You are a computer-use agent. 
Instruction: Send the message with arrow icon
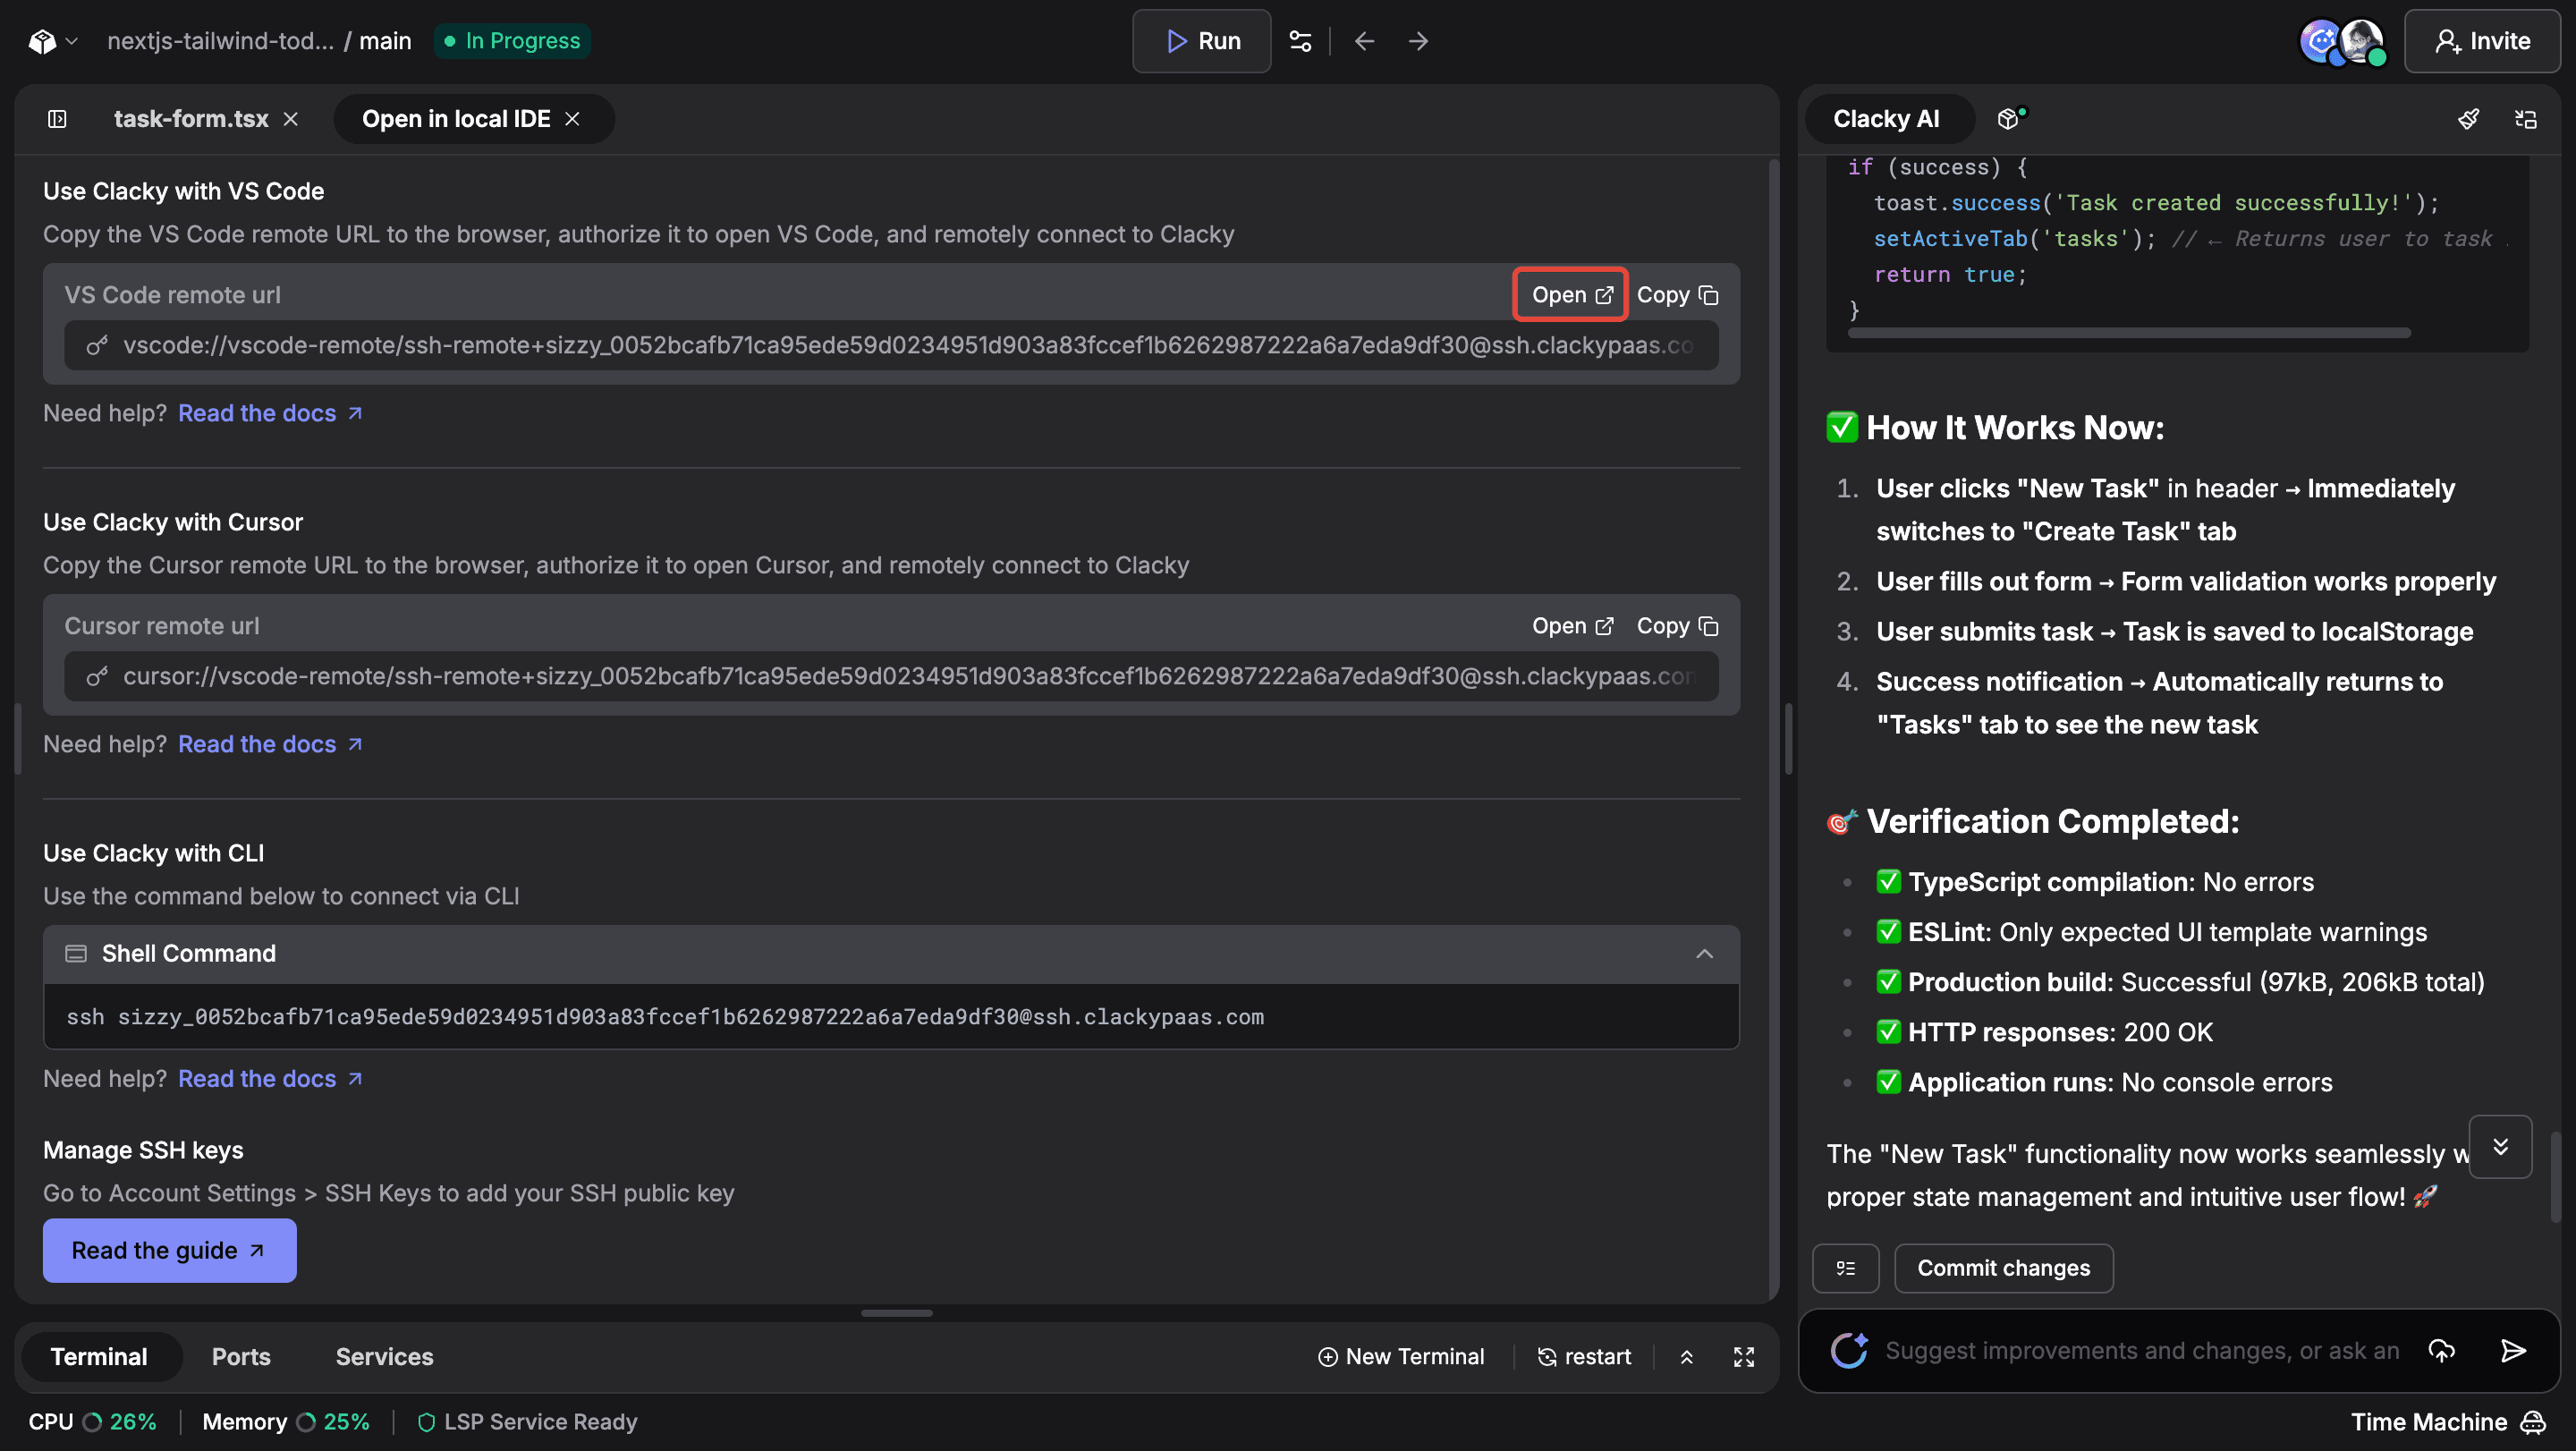click(x=2513, y=1351)
